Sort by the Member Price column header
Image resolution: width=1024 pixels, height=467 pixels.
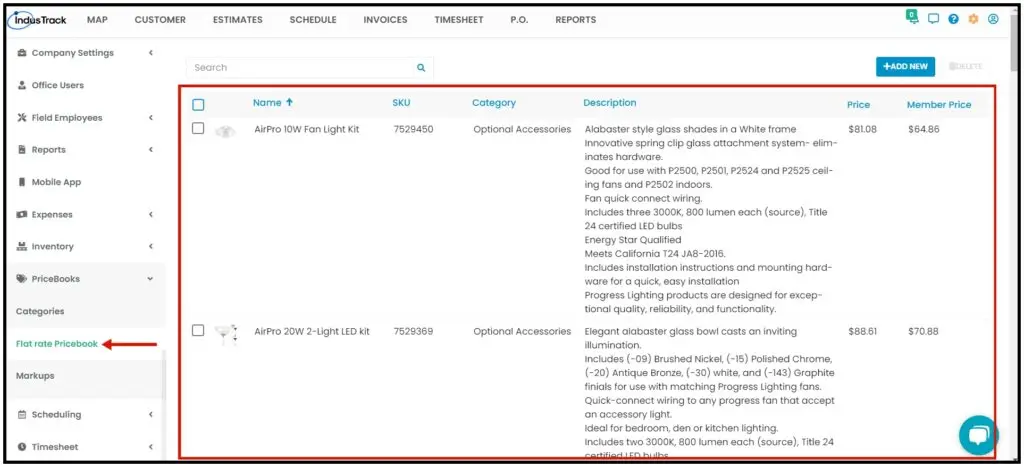click(938, 105)
